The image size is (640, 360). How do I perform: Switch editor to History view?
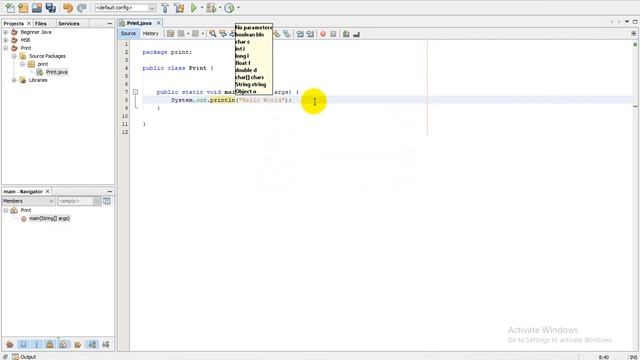[150, 34]
